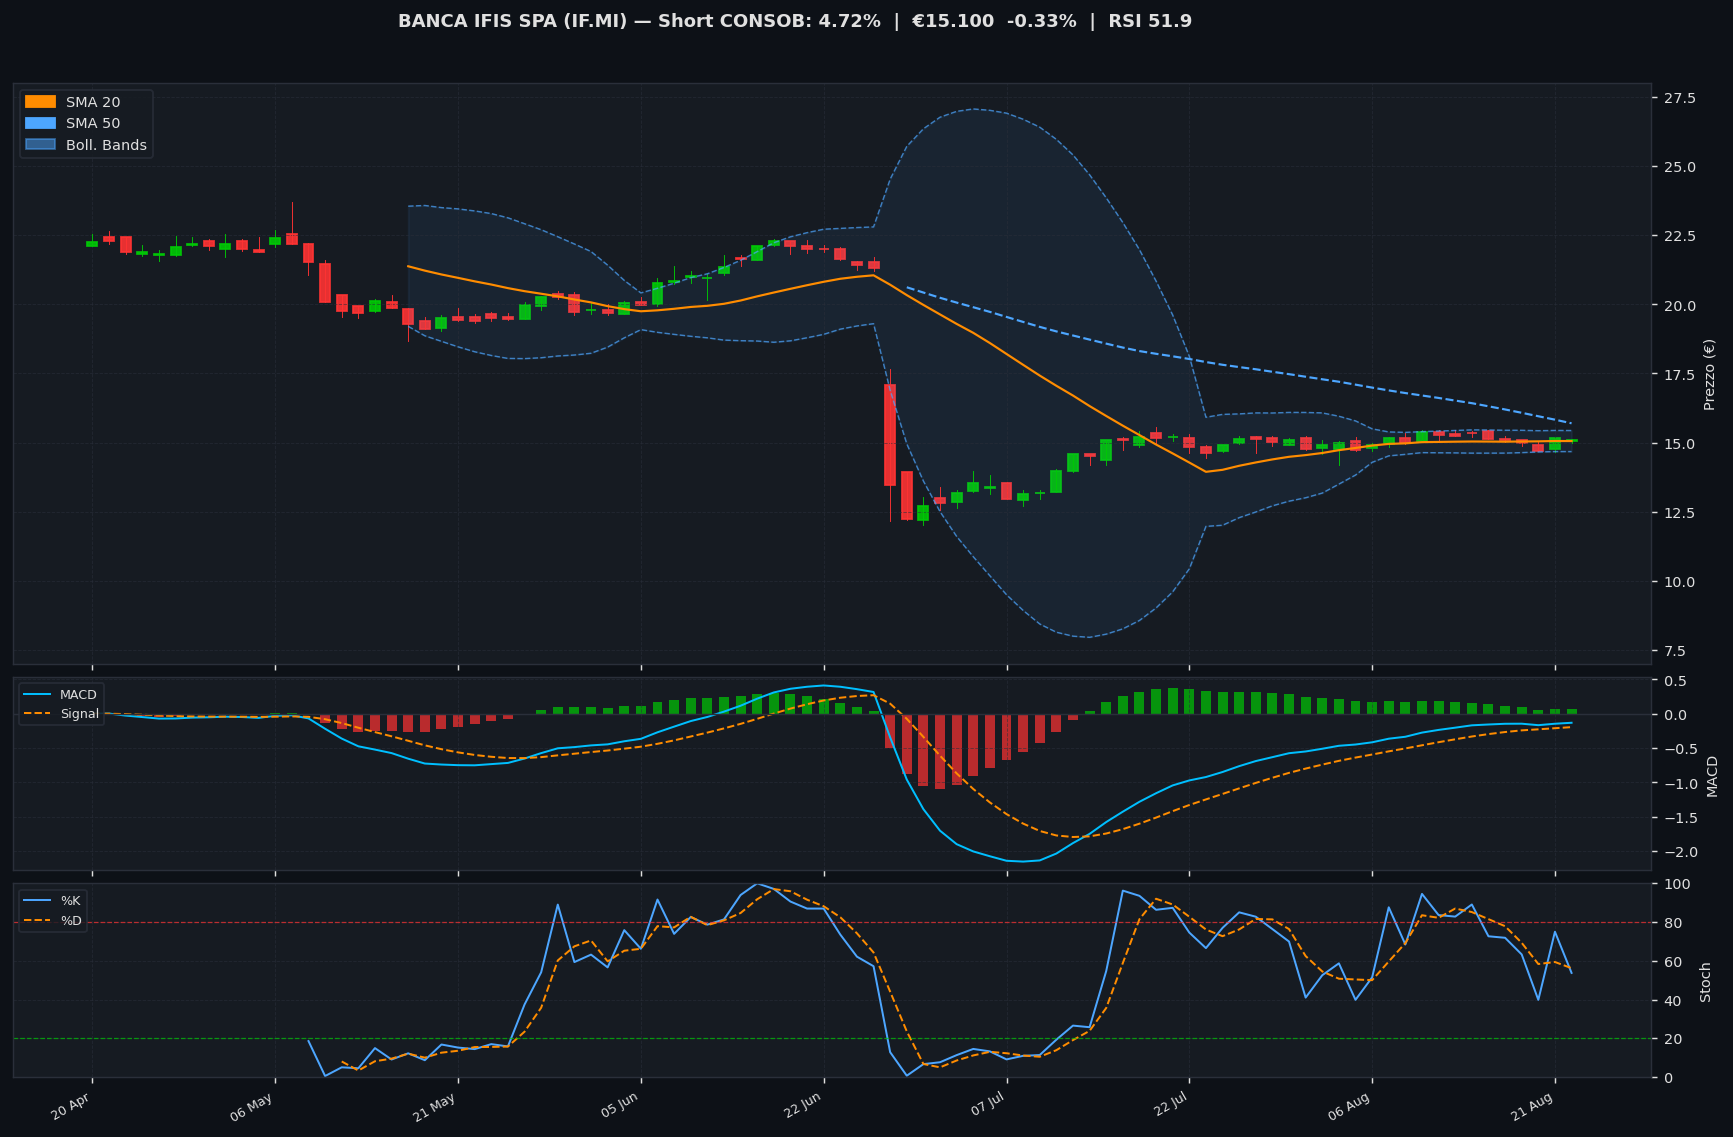Click the lowest point of the MACD line
This screenshot has height=1137, width=1733.
[x=1022, y=861]
